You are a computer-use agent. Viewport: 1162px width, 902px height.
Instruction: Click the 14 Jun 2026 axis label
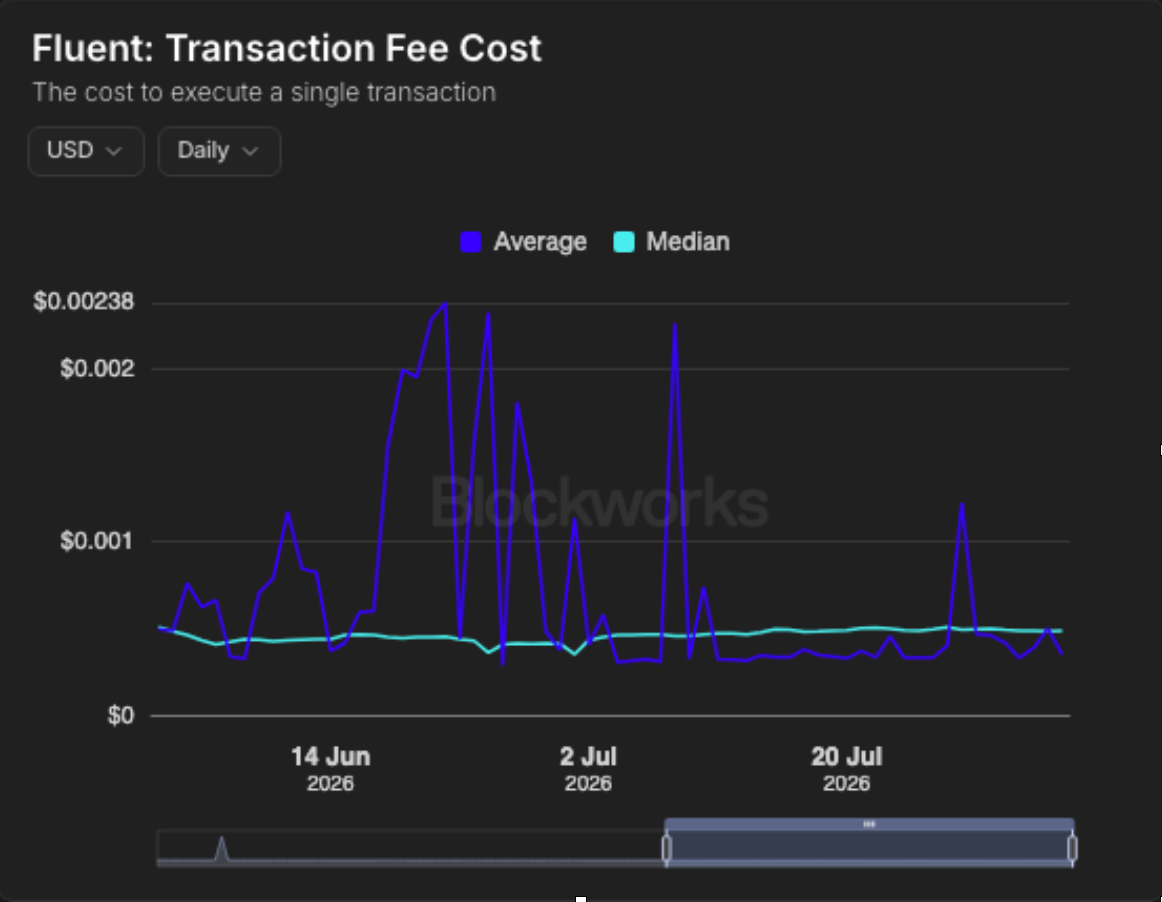(x=331, y=769)
